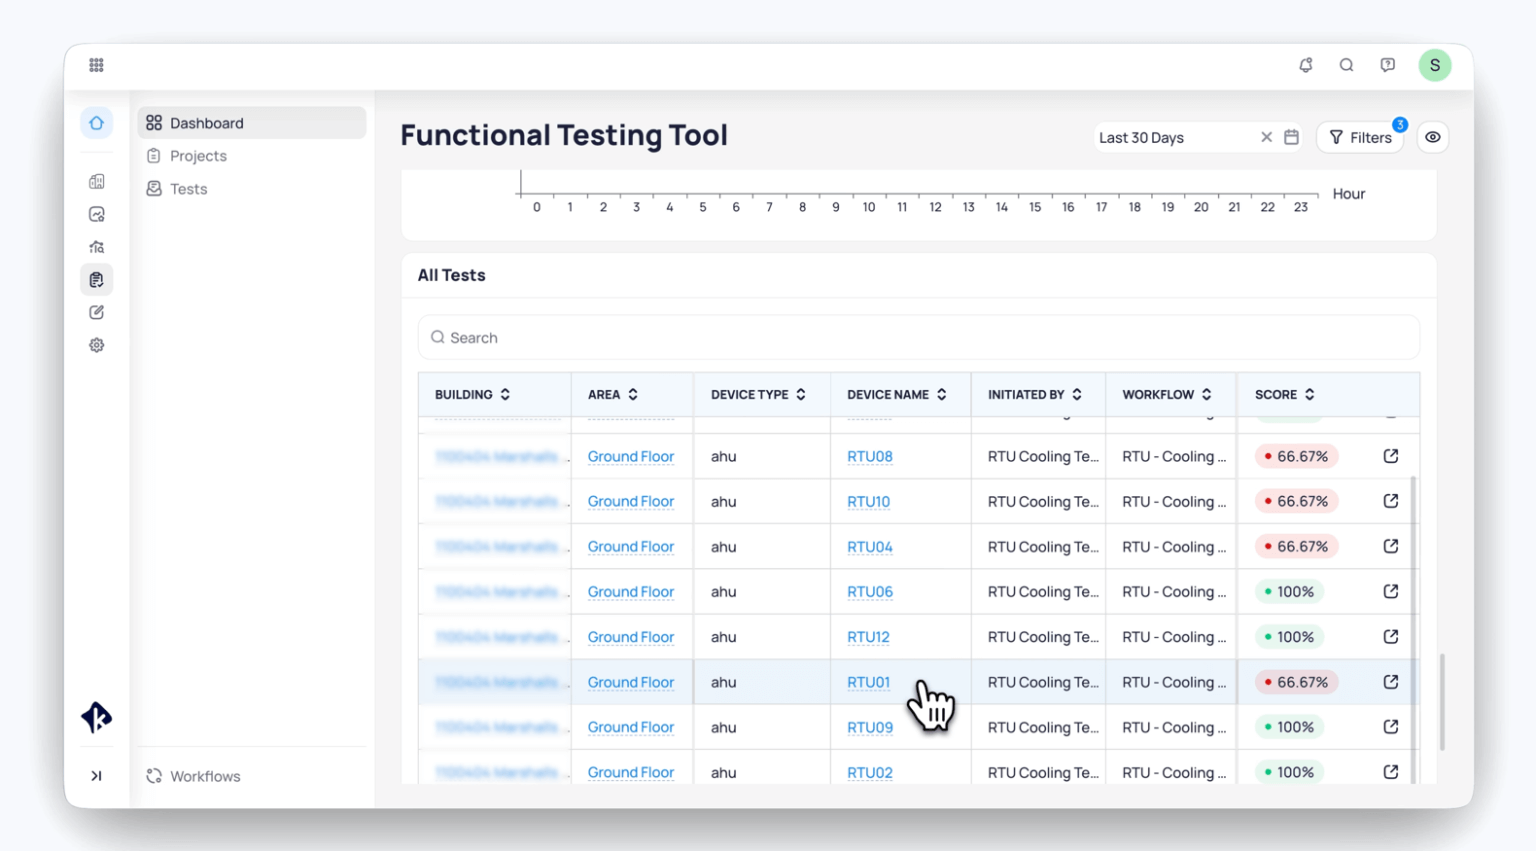
Task: Sort table by Building column
Action: pyautogui.click(x=505, y=395)
